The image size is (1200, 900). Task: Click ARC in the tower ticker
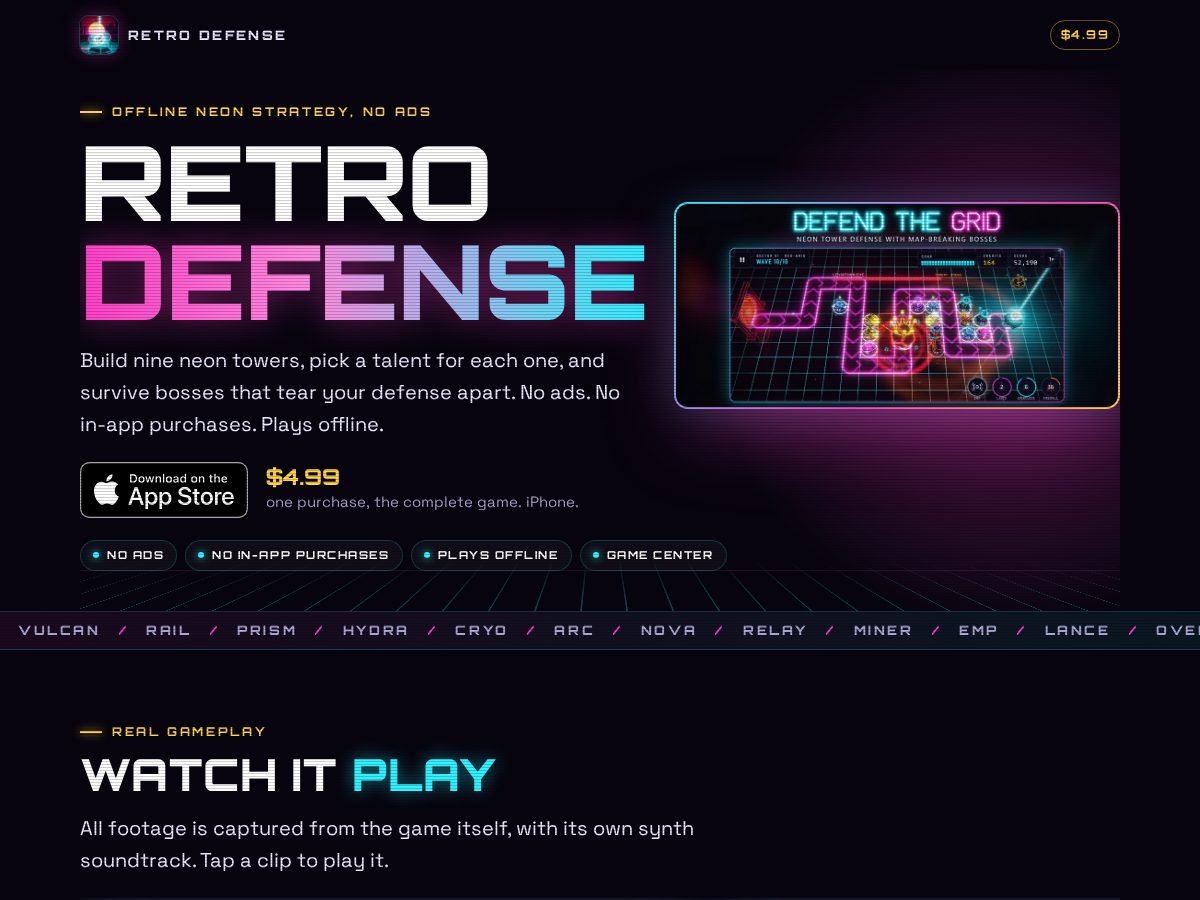tap(574, 630)
